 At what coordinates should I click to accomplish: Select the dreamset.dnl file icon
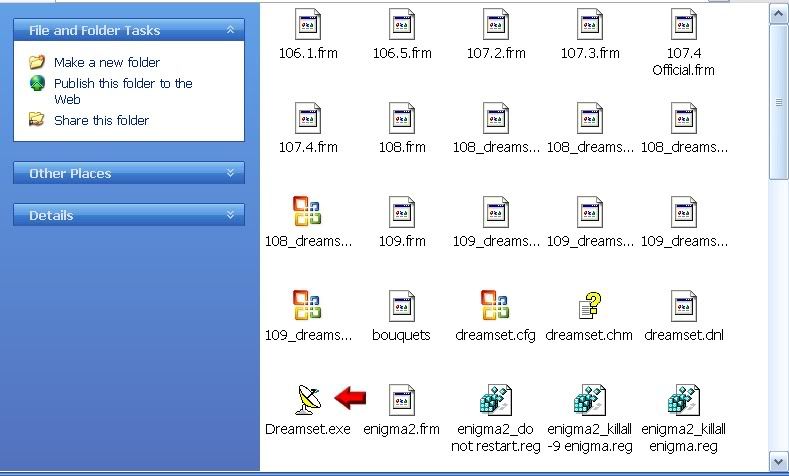click(684, 306)
